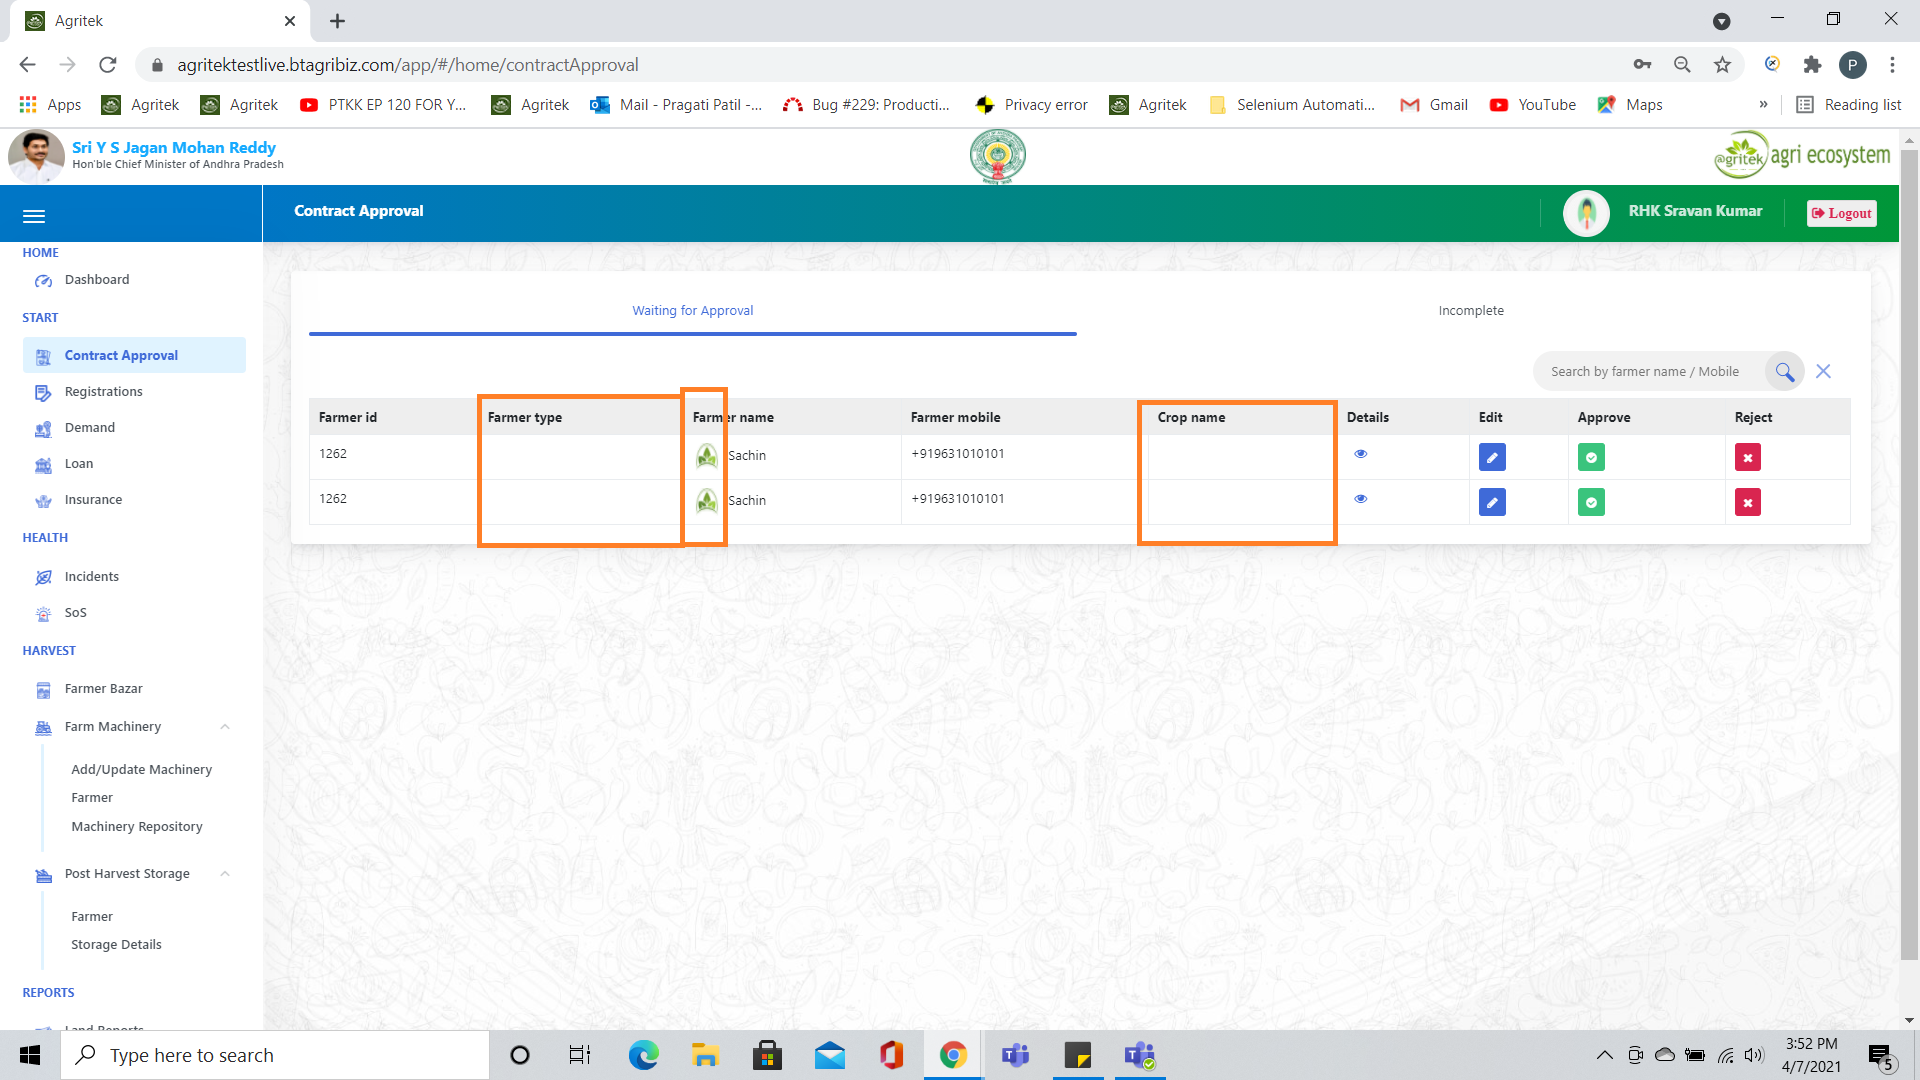Collapse the Post Harvest Storage chevron
Screen dimensions: 1920x1080
coord(225,874)
